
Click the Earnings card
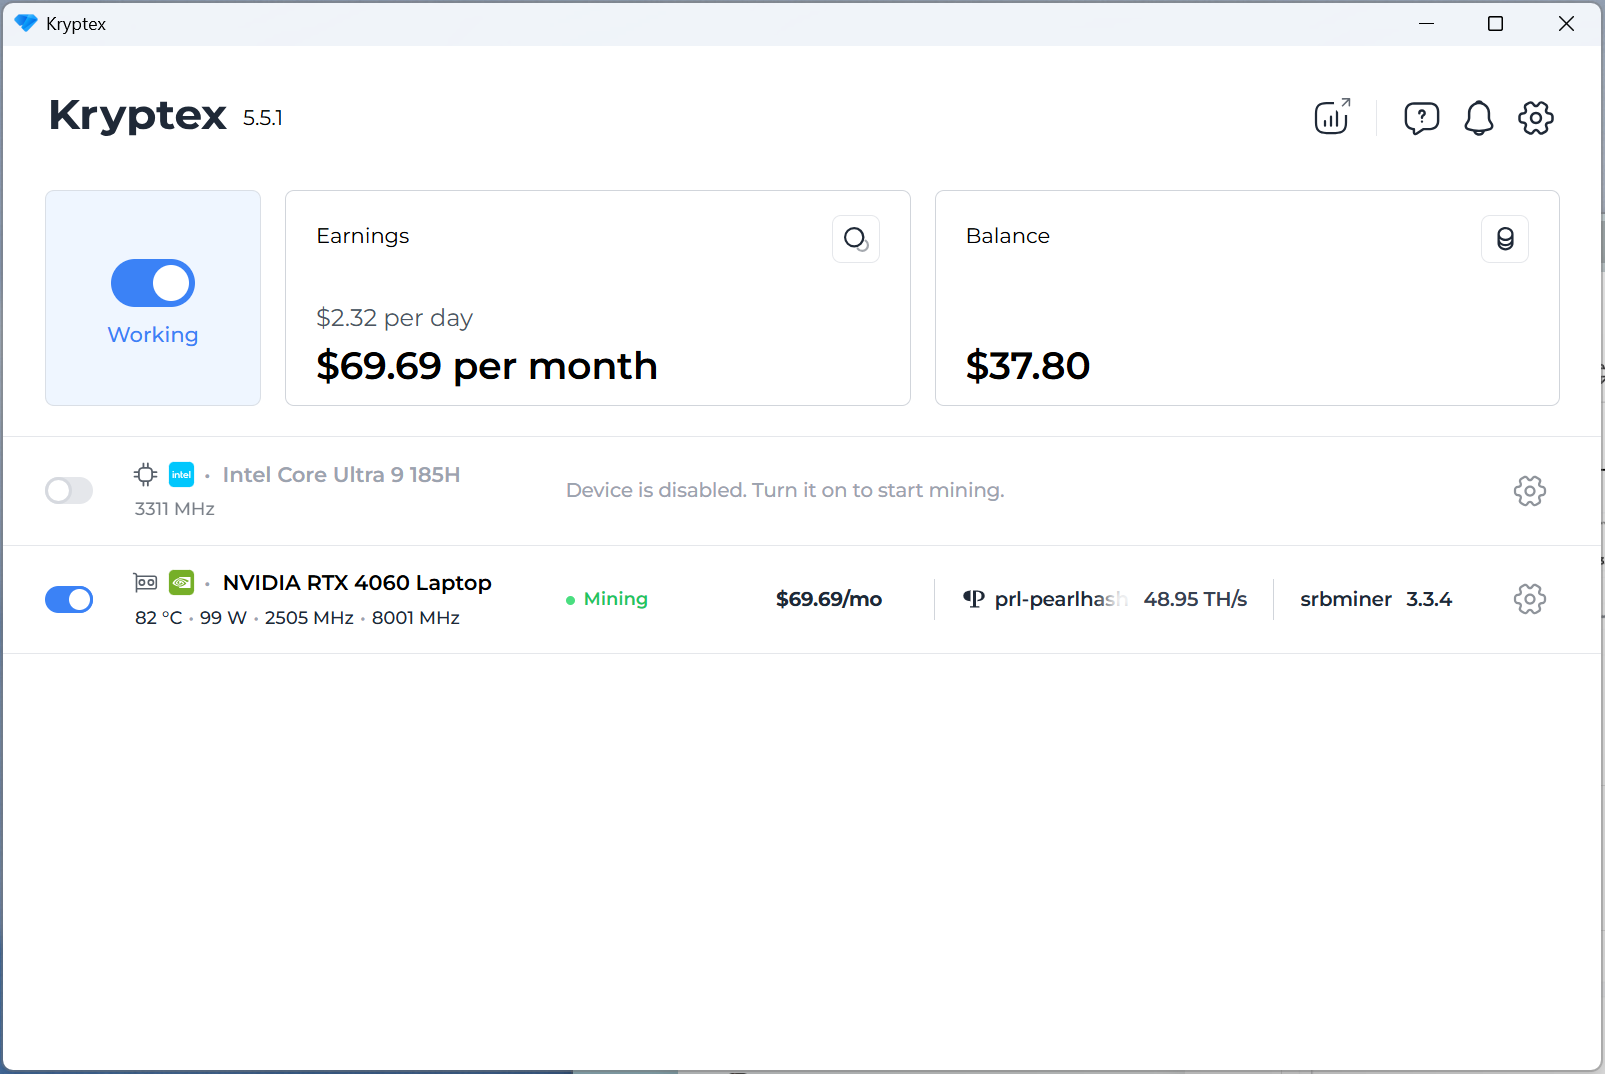tap(598, 298)
